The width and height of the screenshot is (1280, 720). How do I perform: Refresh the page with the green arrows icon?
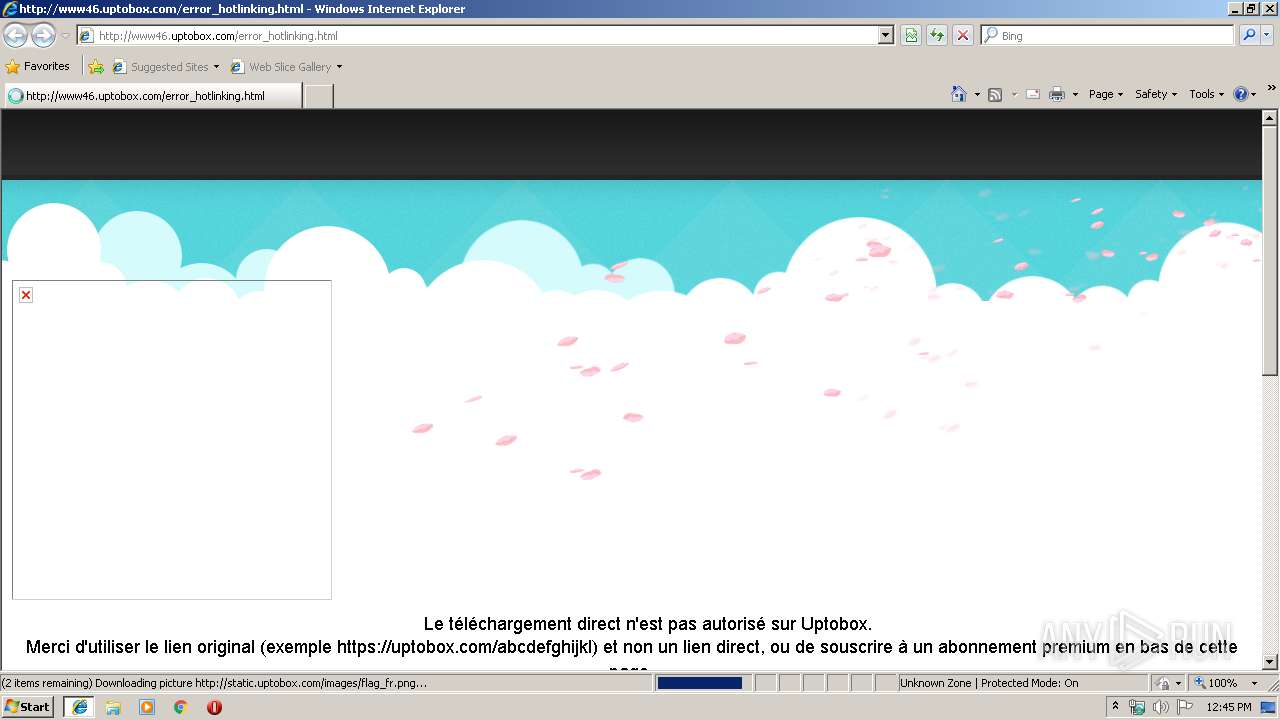click(937, 36)
